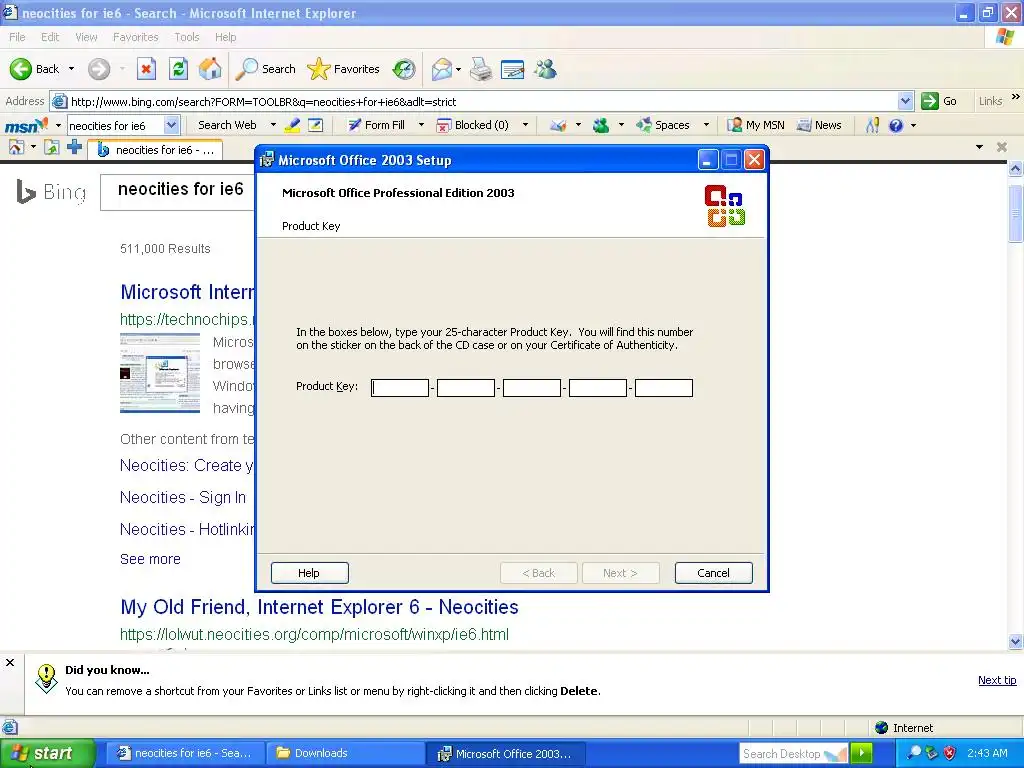Click Help button in Office Setup dialog
The height and width of the screenshot is (768, 1024).
tap(310, 573)
